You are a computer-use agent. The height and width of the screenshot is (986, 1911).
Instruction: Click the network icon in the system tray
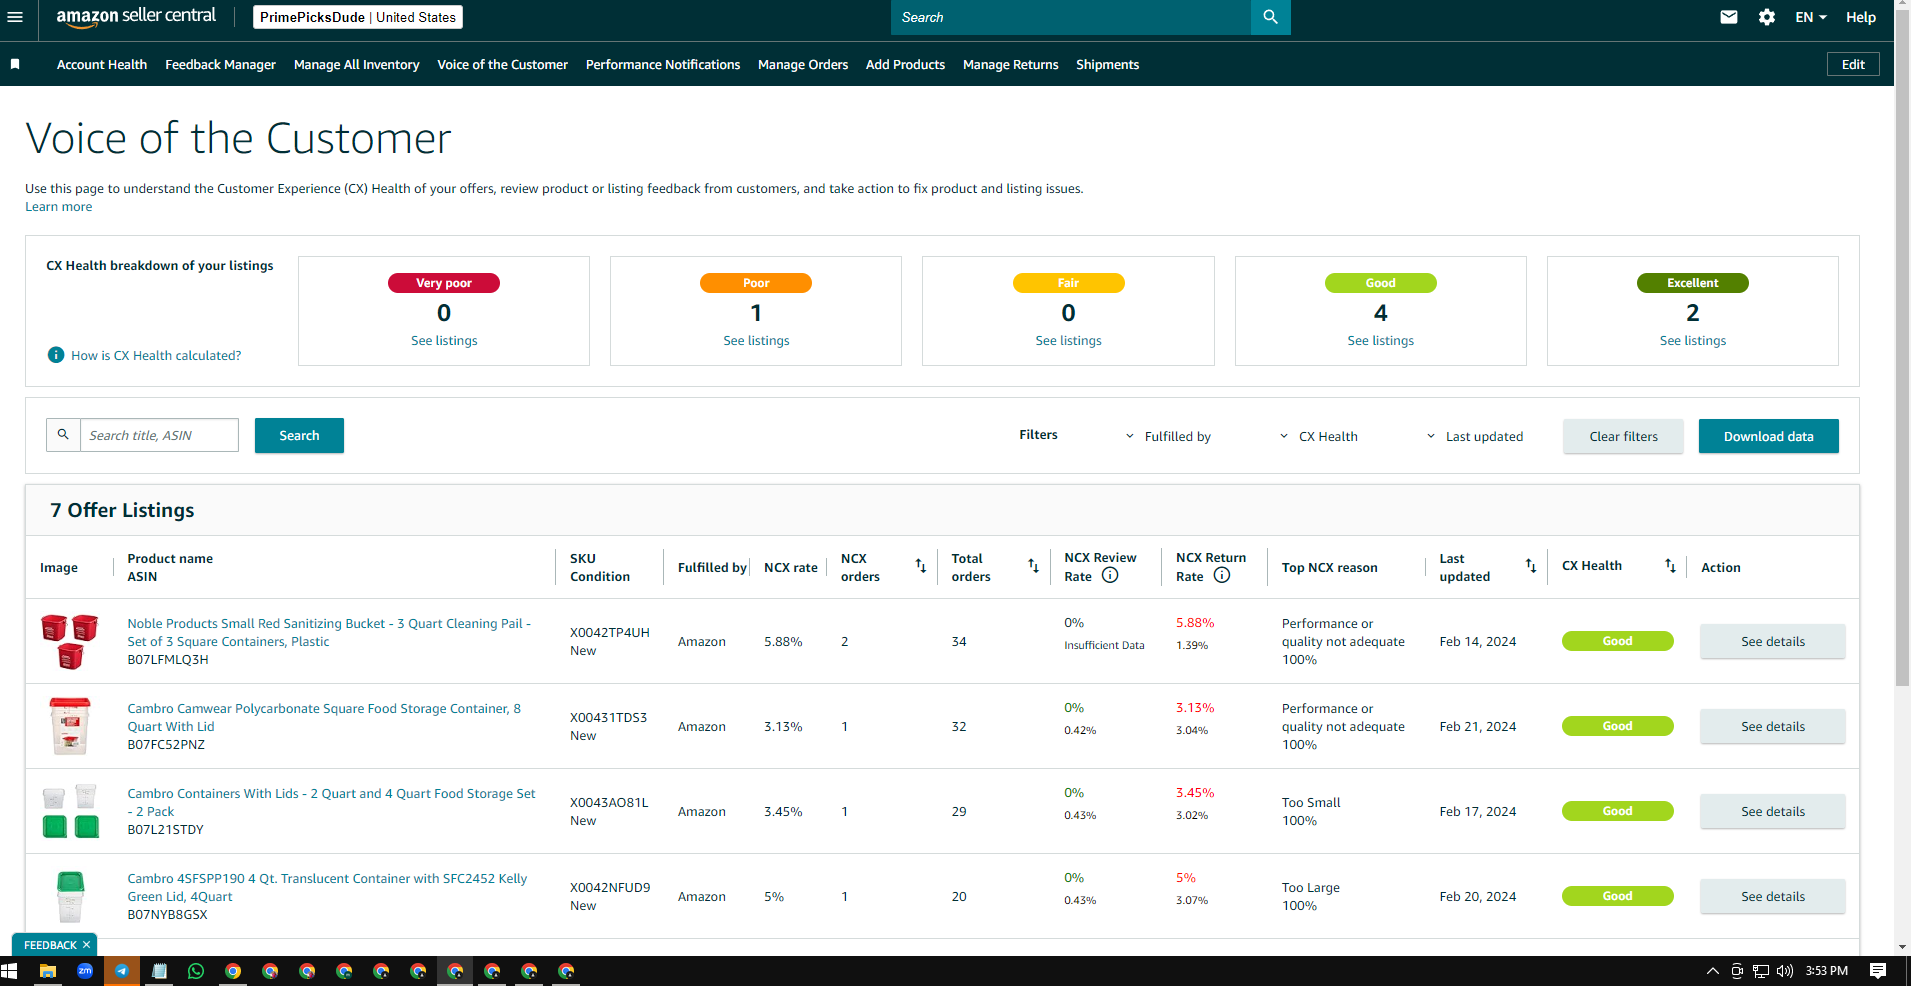pos(1761,971)
